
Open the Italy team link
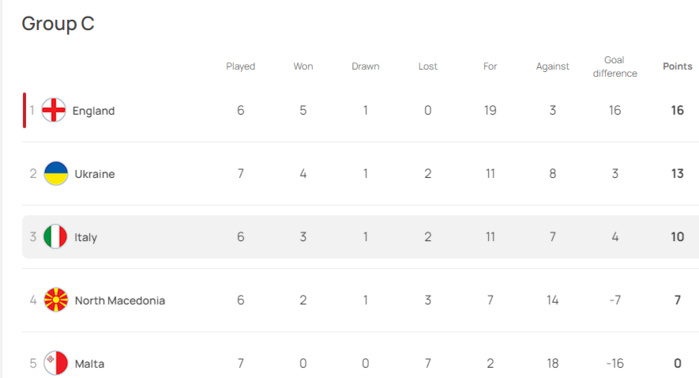click(86, 237)
